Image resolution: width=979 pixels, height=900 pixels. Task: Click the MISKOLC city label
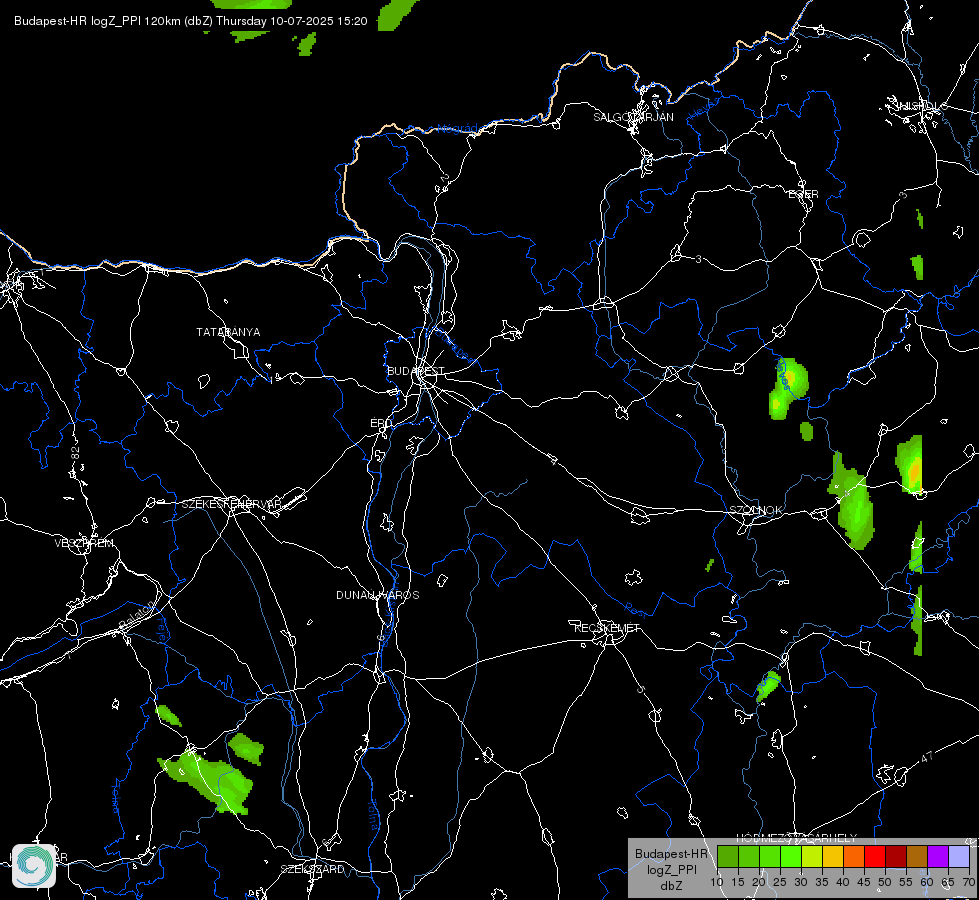pos(921,106)
